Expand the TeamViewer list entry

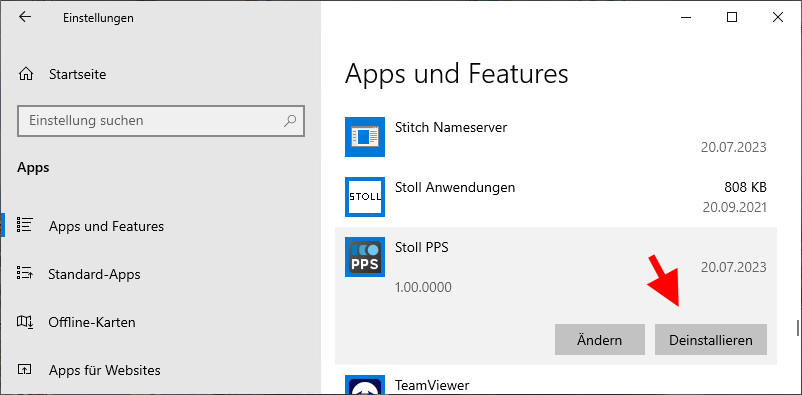[x=555, y=384]
